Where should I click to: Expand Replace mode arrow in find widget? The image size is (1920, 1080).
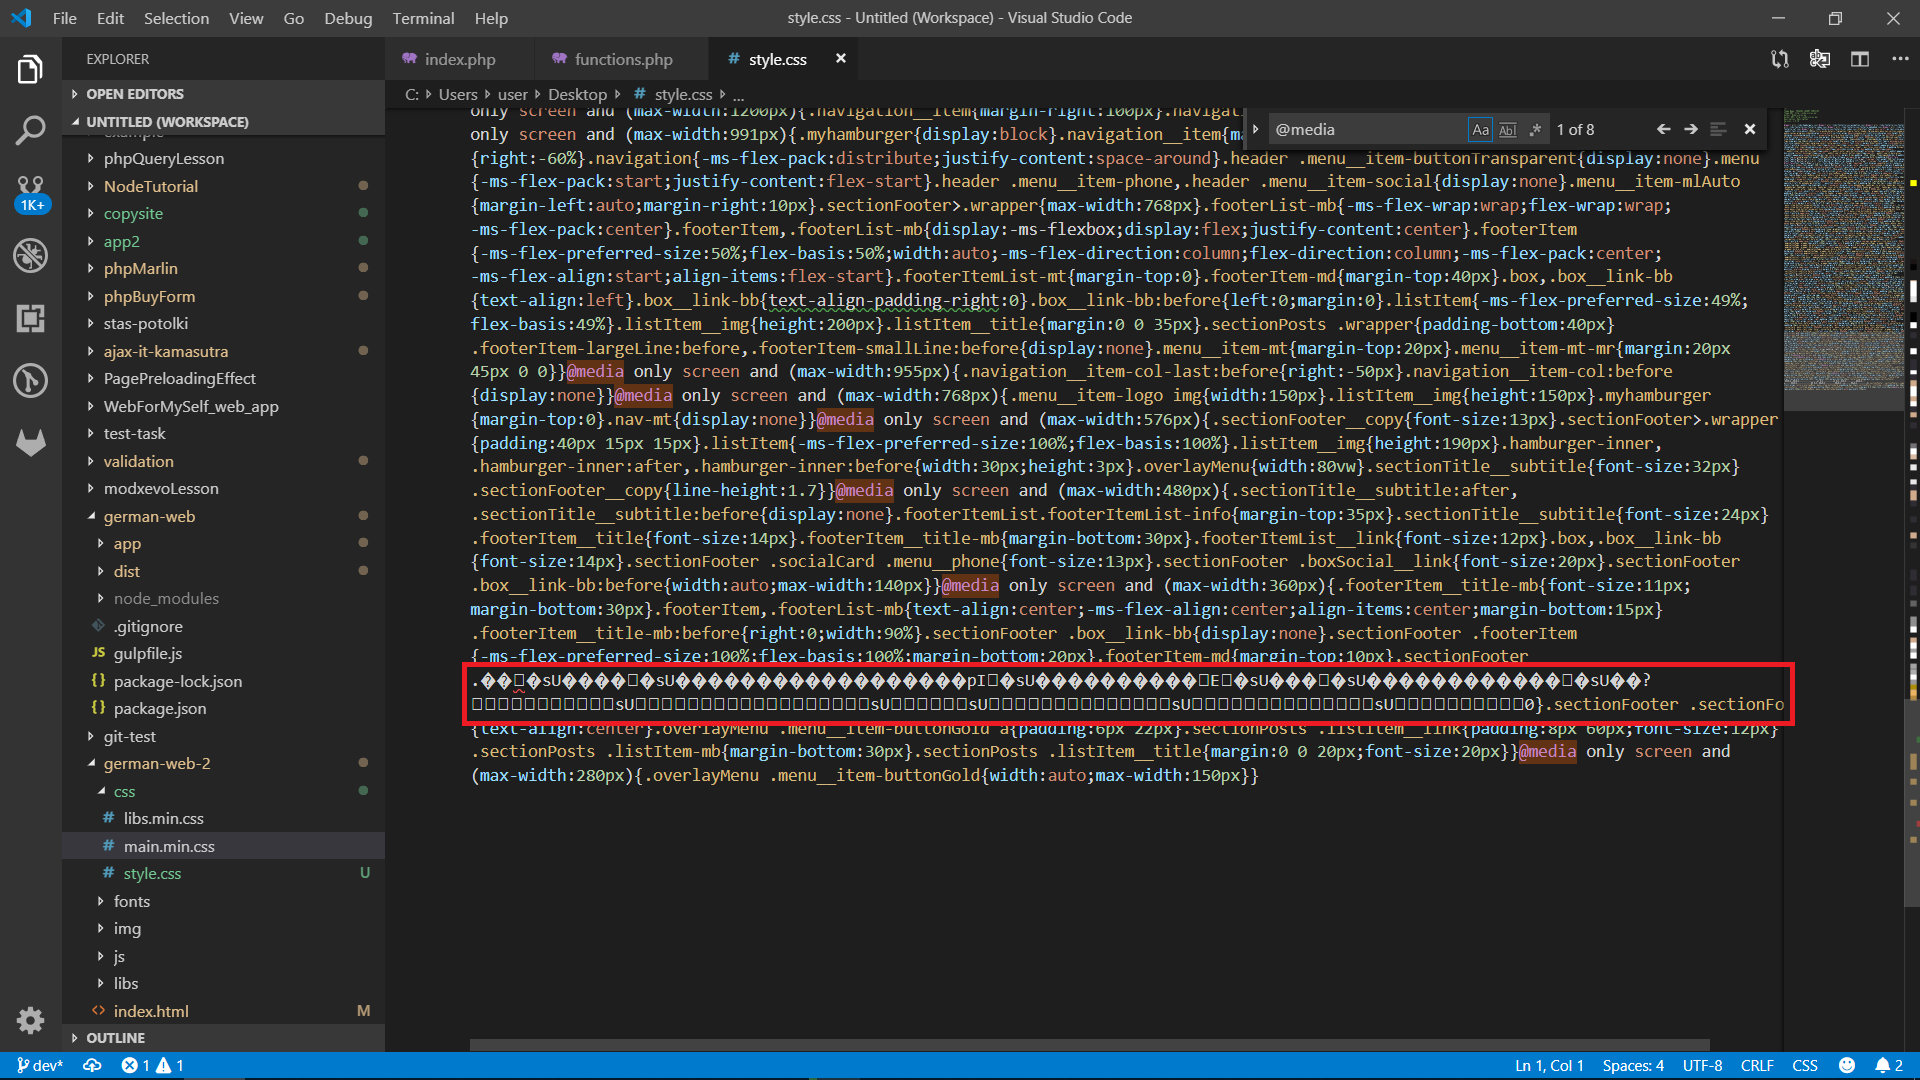[1256, 129]
